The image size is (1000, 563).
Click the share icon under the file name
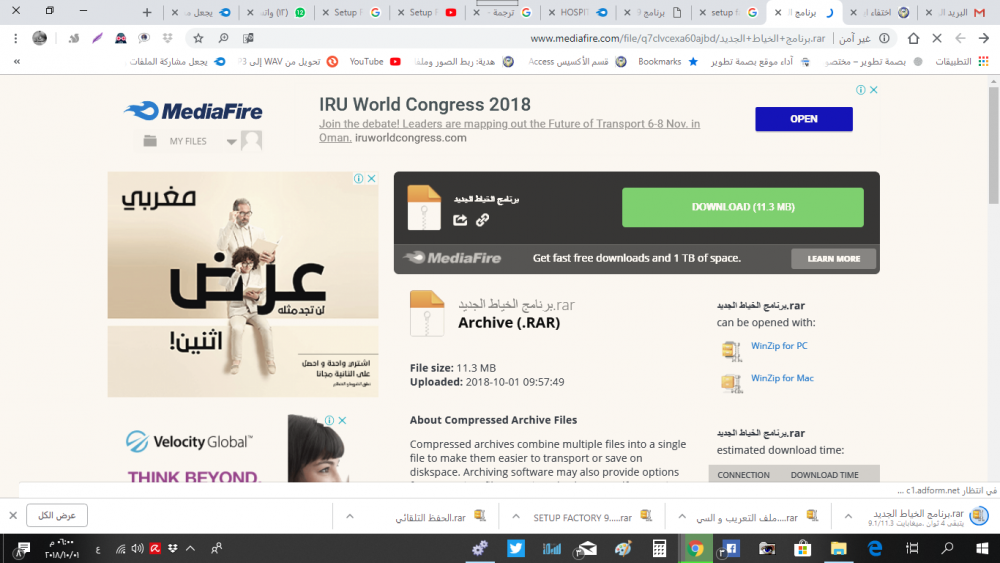(460, 220)
